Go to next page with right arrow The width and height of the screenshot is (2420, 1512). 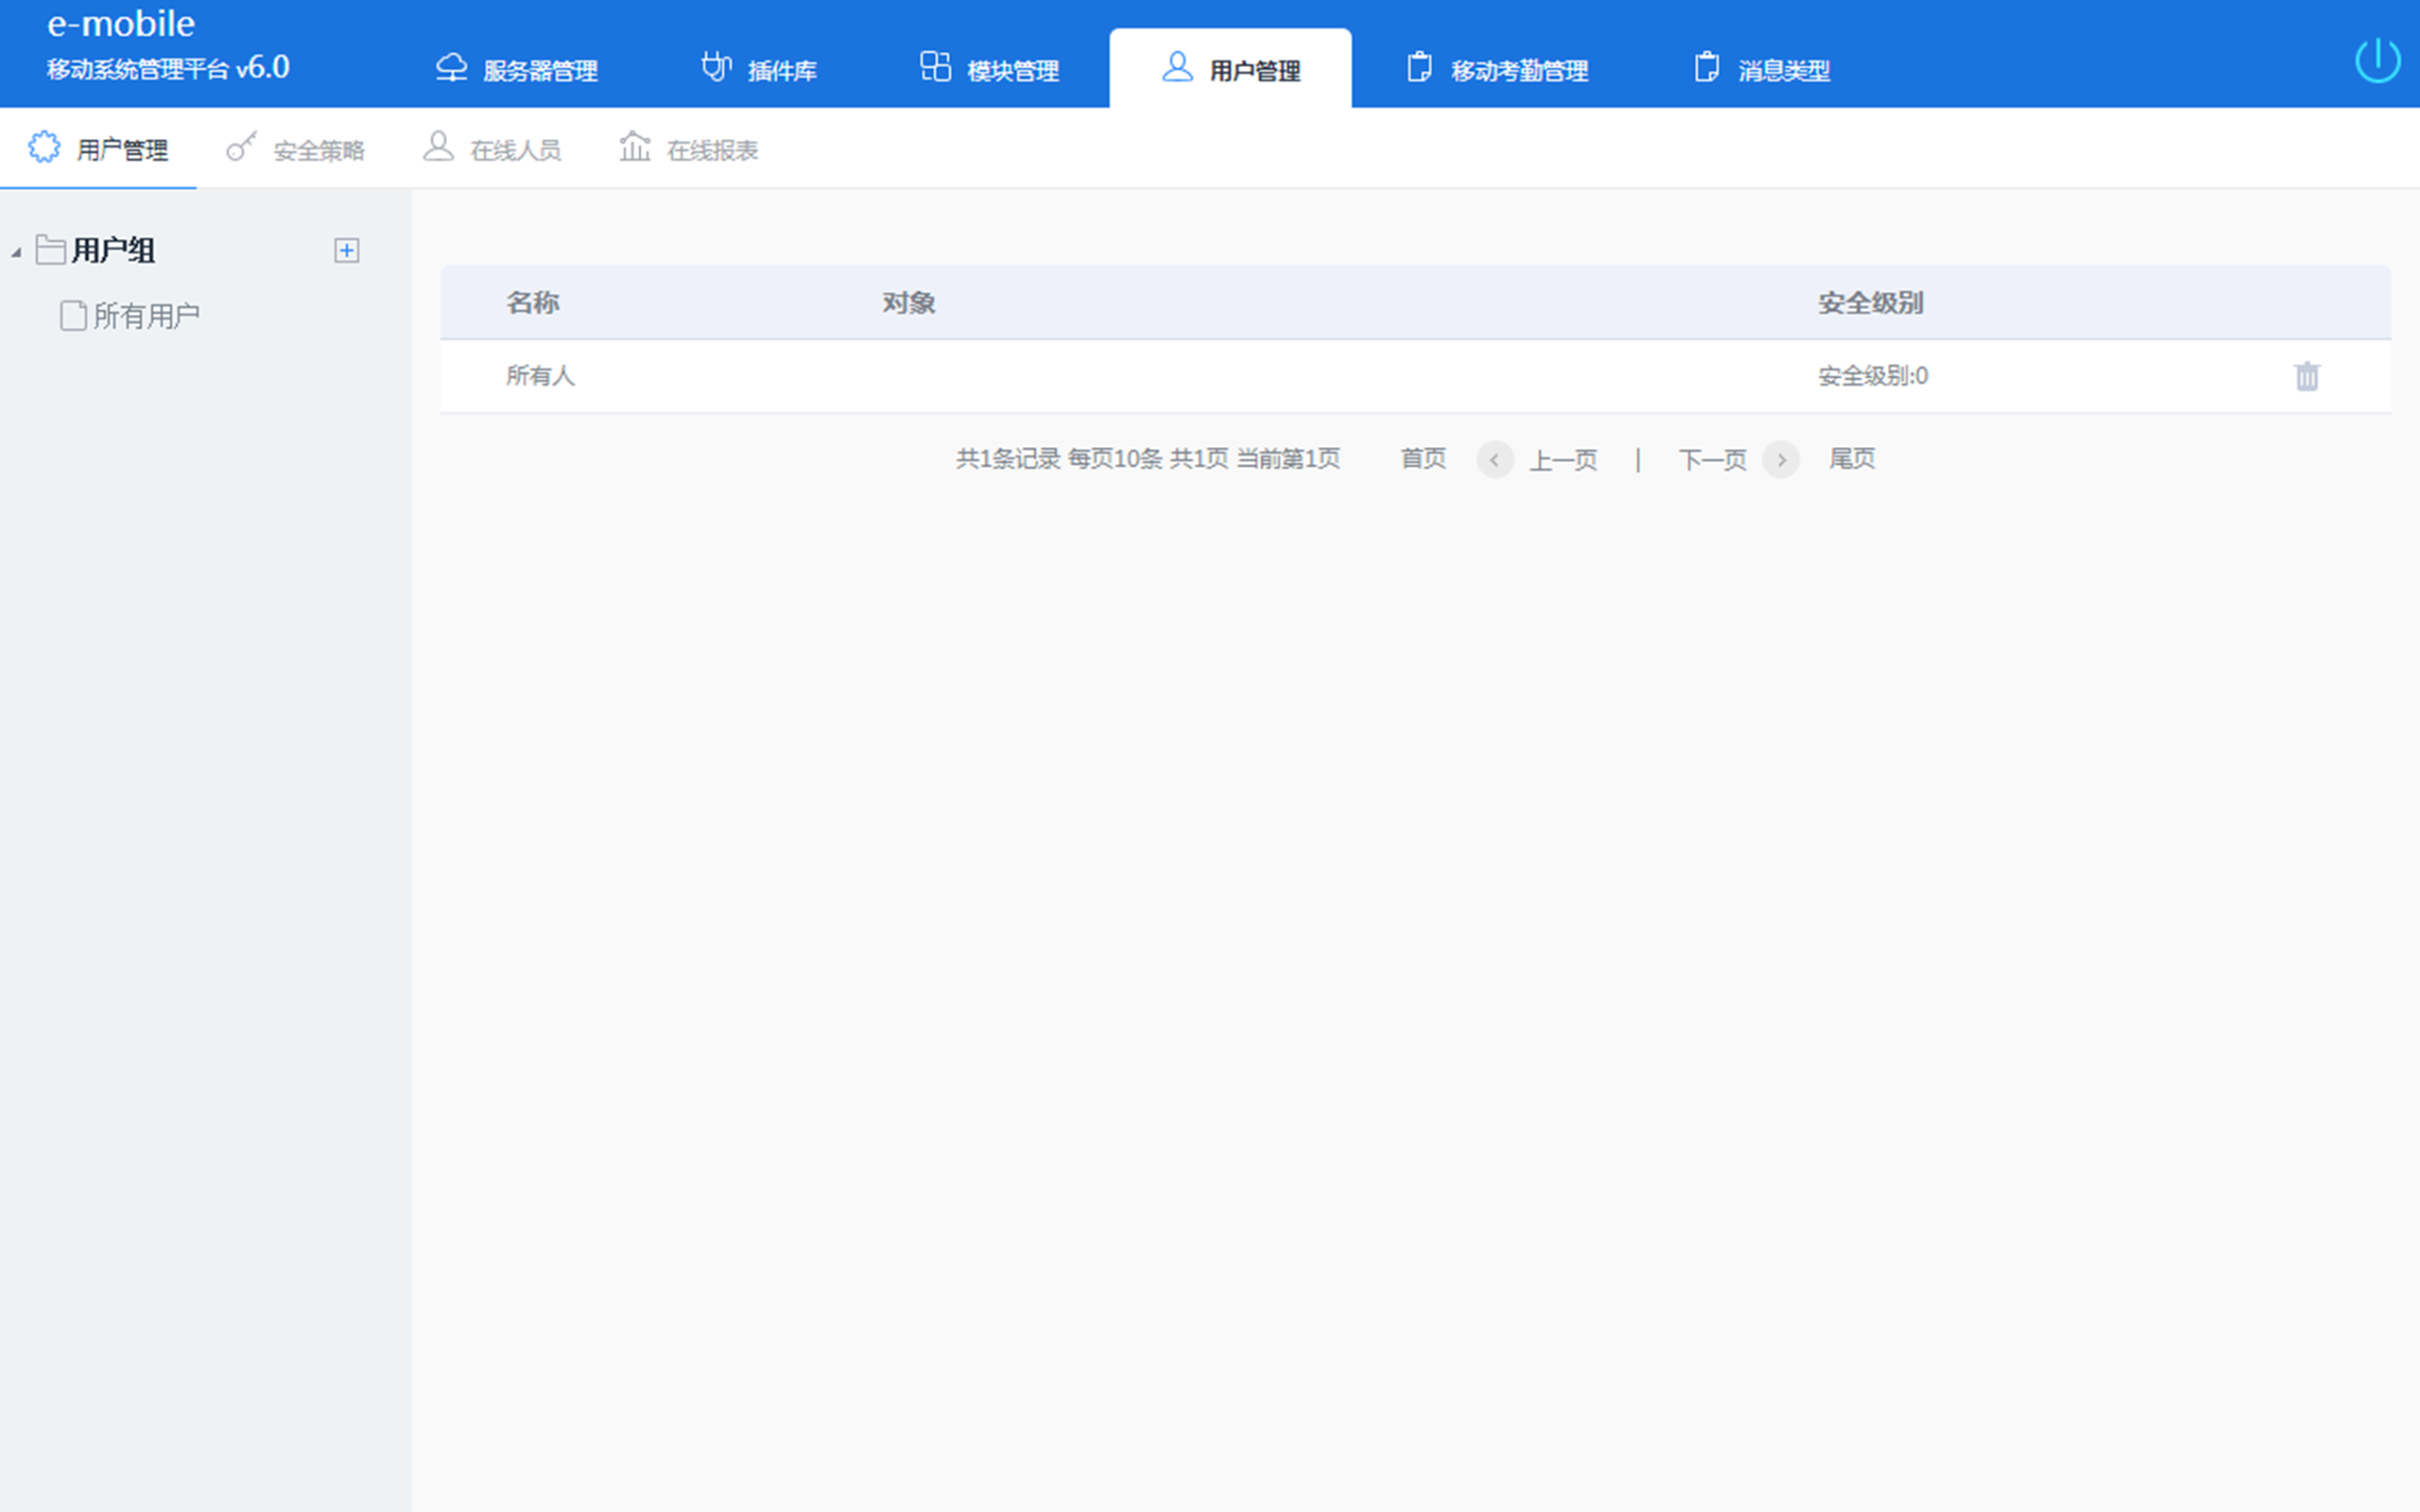click(x=1781, y=460)
